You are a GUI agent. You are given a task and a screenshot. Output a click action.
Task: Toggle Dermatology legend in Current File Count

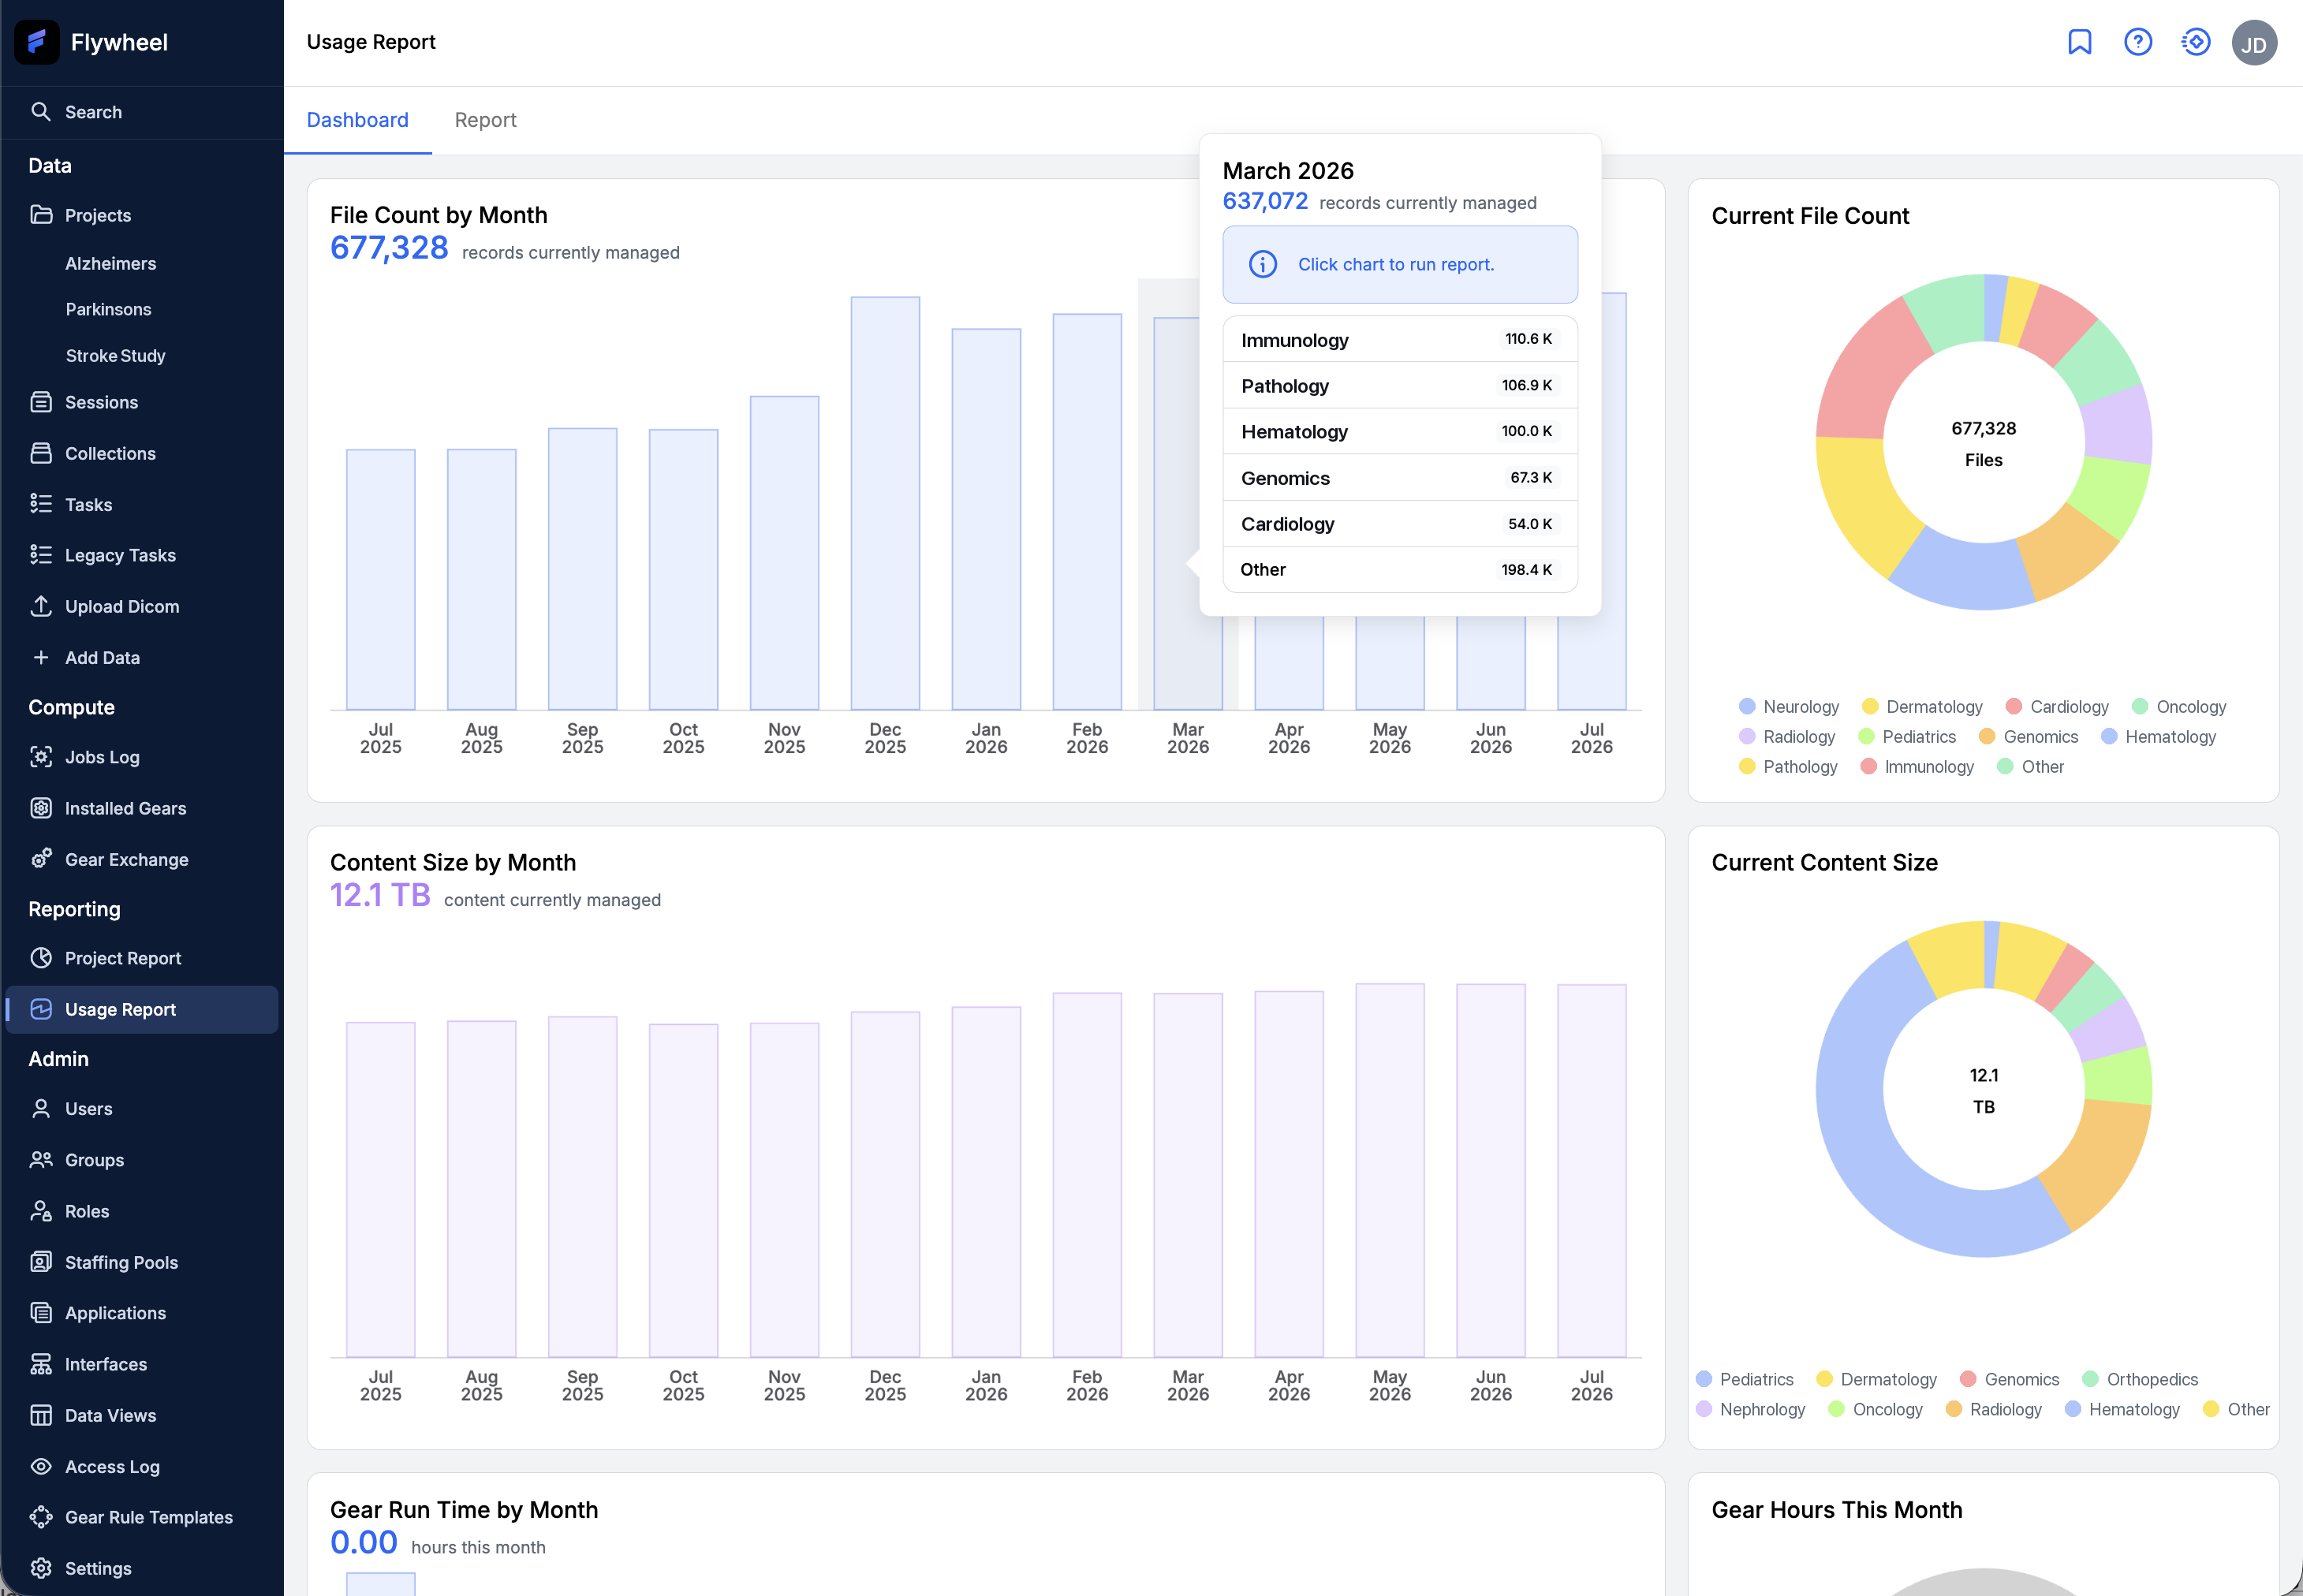point(1922,707)
